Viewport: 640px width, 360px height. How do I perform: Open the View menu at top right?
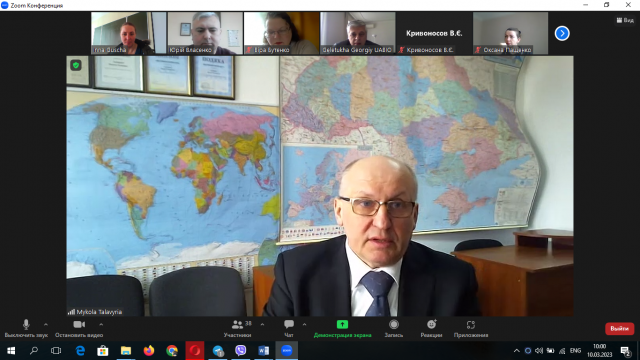point(625,20)
